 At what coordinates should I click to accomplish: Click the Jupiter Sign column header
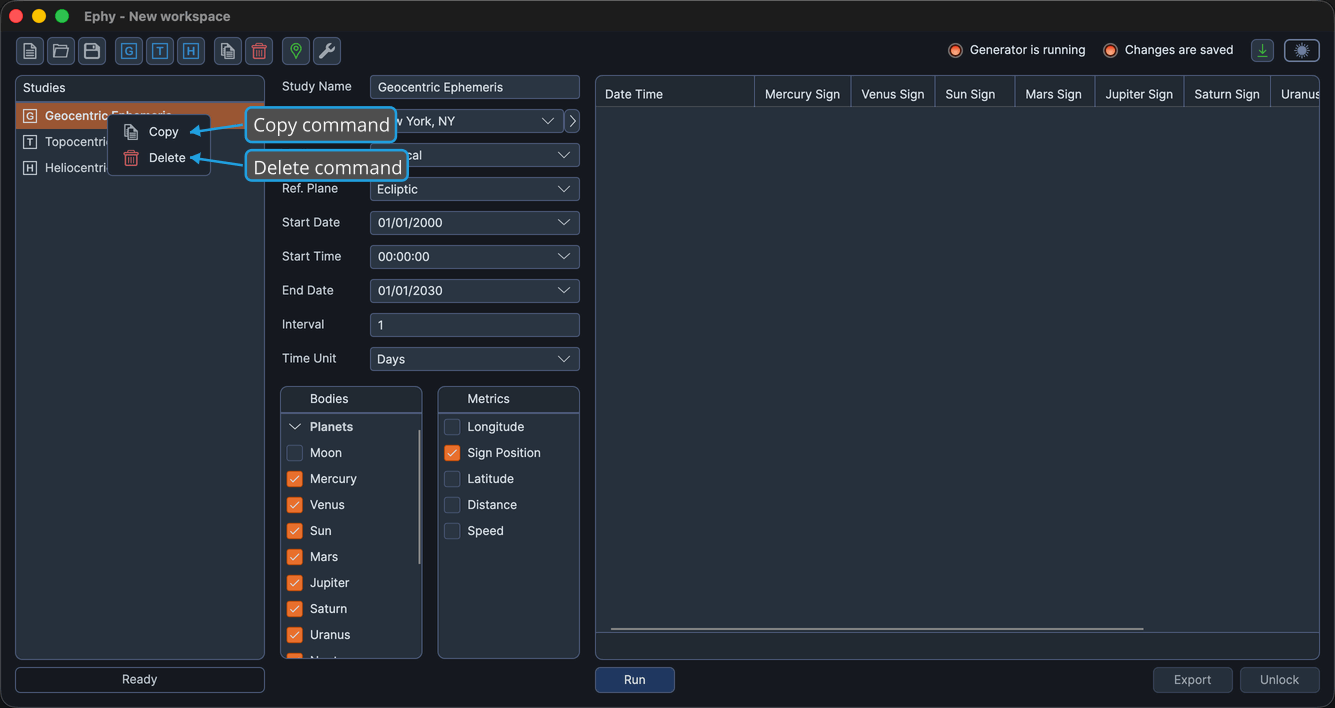pyautogui.click(x=1139, y=94)
